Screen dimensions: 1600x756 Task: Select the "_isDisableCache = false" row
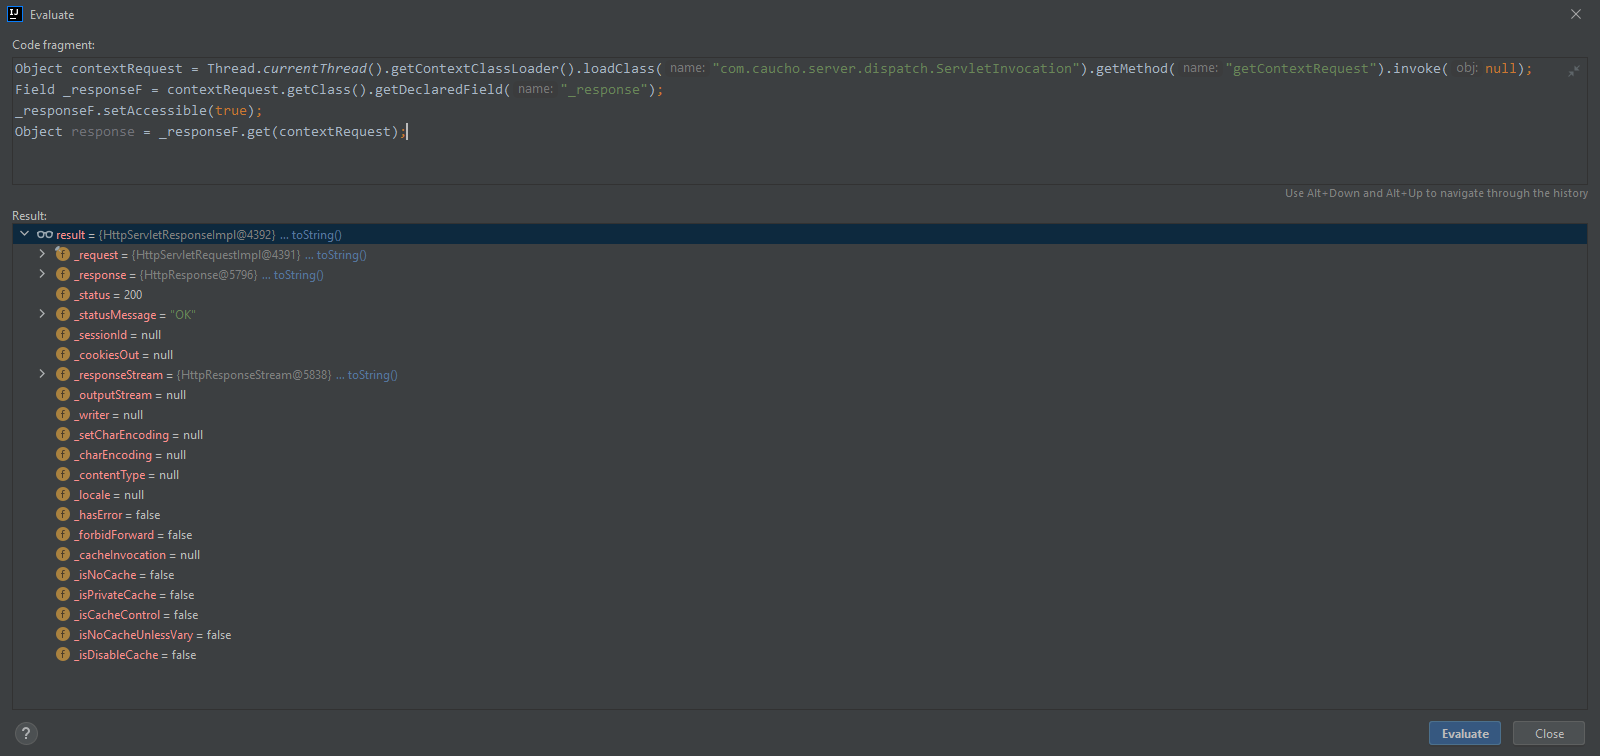(800, 655)
